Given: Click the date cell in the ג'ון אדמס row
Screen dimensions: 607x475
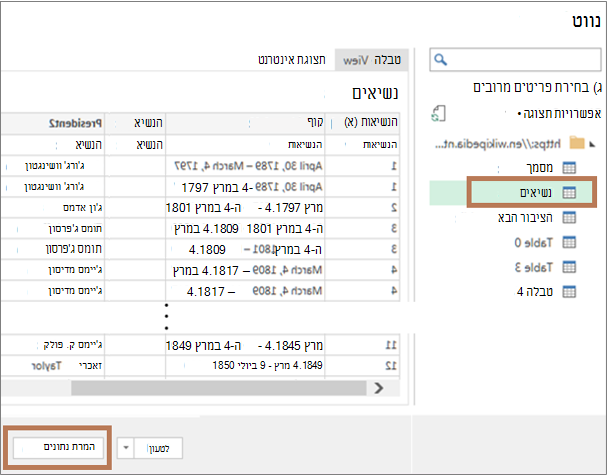Looking at the screenshot, I should (245, 208).
